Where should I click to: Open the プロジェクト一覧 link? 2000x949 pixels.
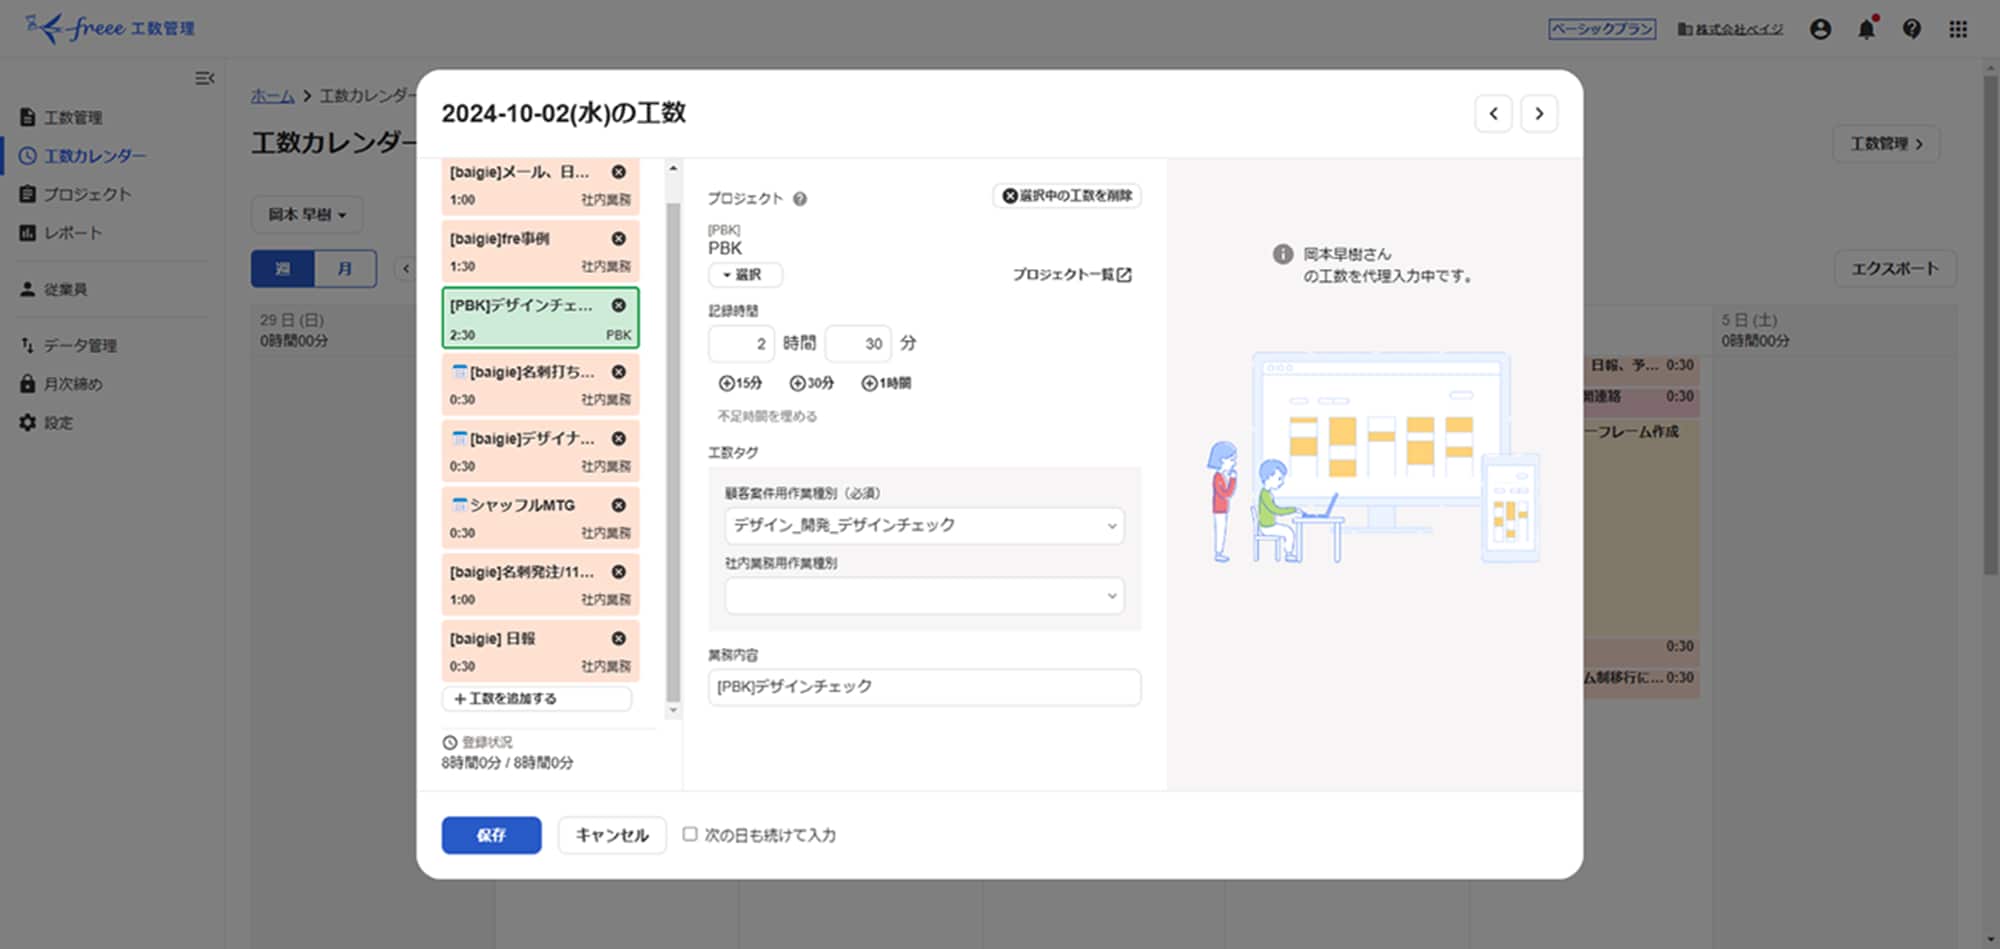pyautogui.click(x=1071, y=275)
